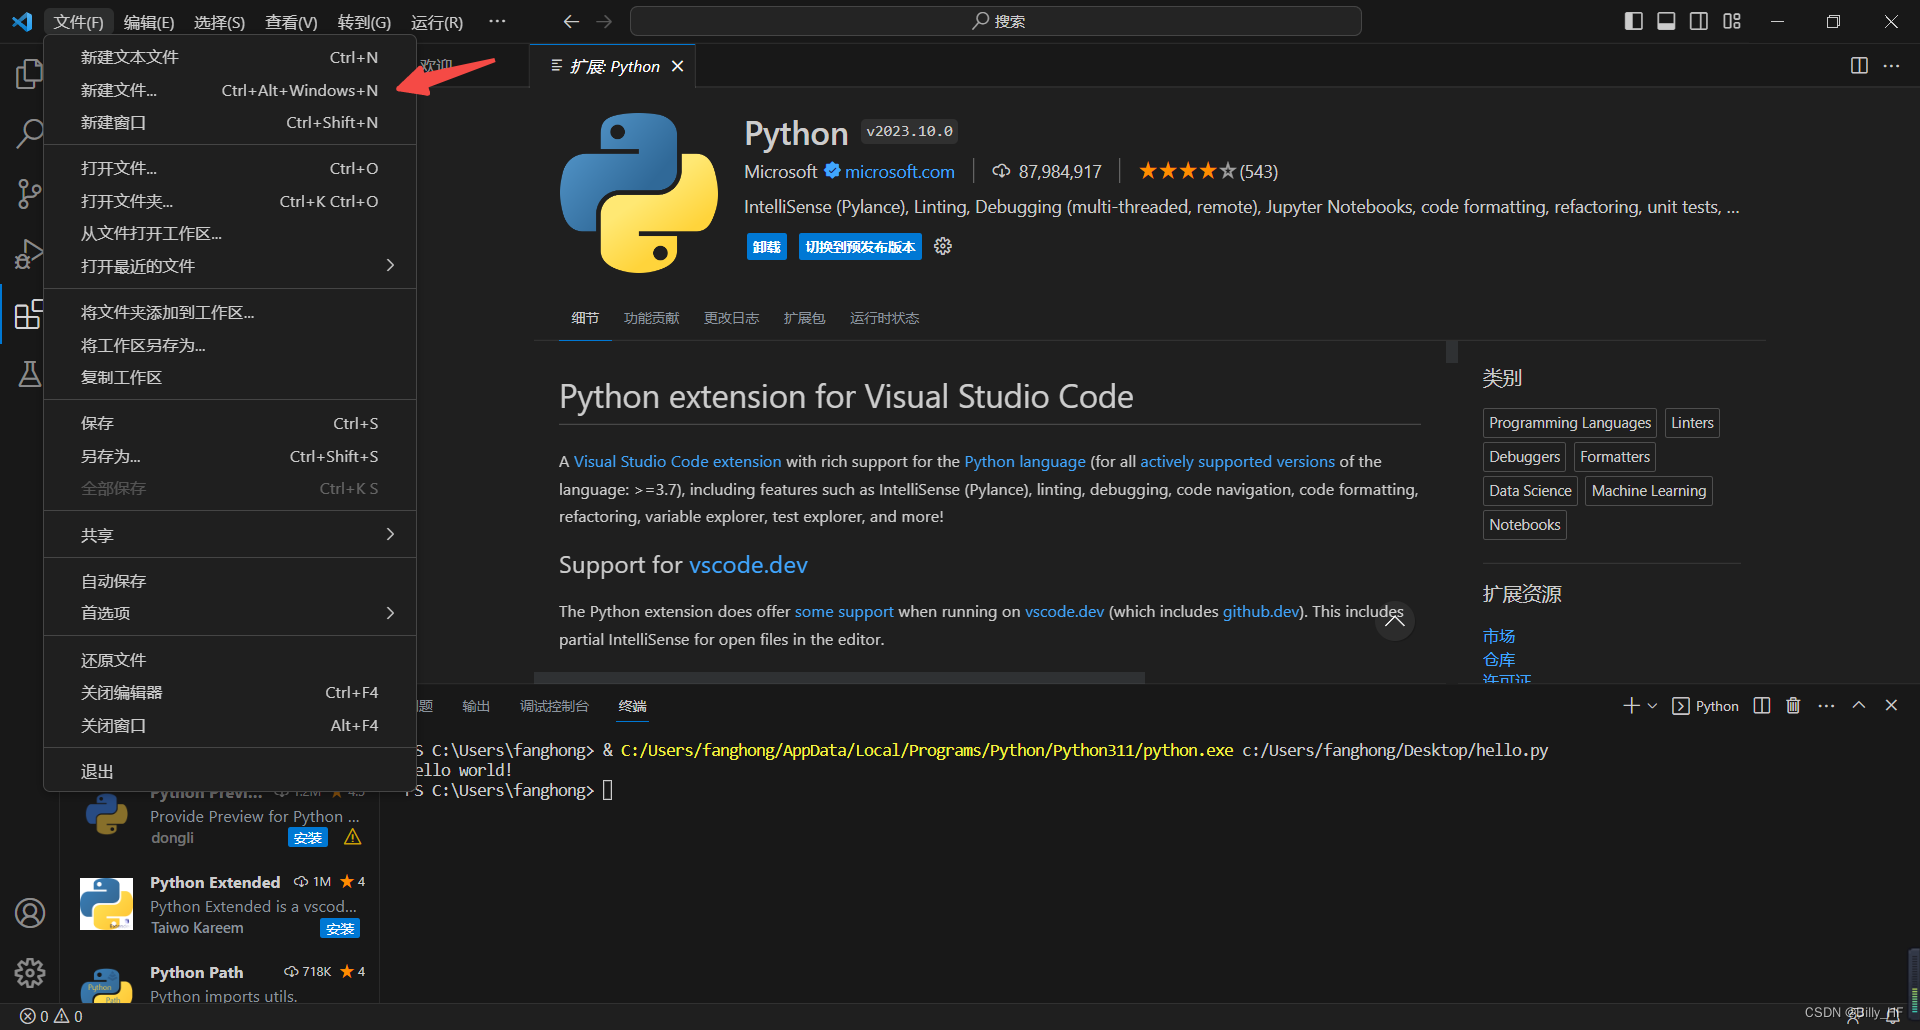Click the scroll-to-top round button
1920x1030 pixels.
[1395, 620]
